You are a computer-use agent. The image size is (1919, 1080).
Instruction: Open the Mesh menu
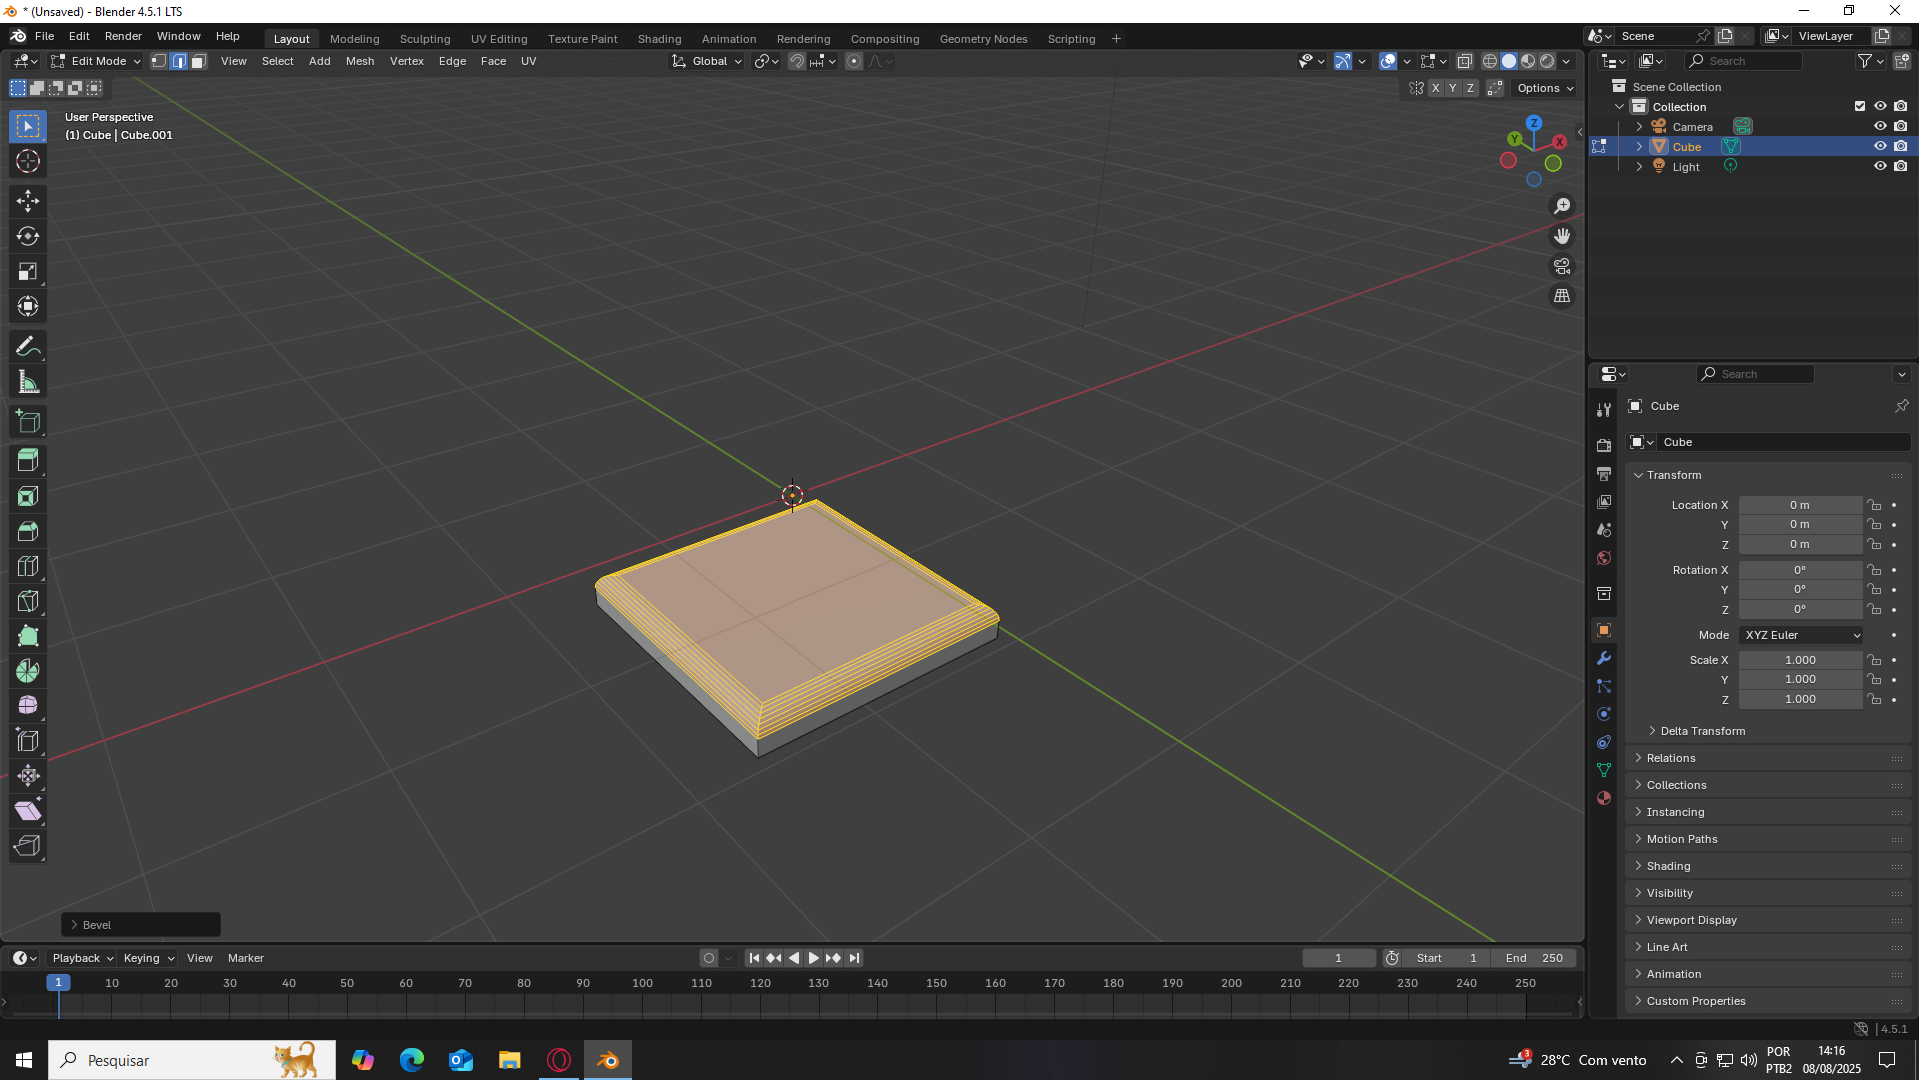[x=360, y=61]
